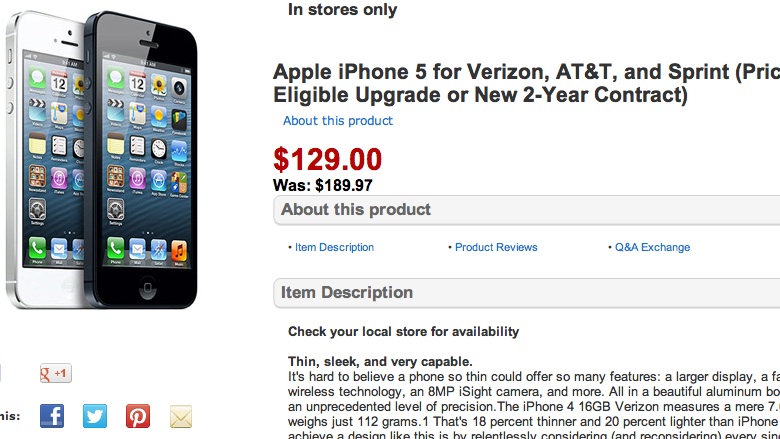Share this product on Facebook
This screenshot has height=439, width=780.
[x=52, y=416]
